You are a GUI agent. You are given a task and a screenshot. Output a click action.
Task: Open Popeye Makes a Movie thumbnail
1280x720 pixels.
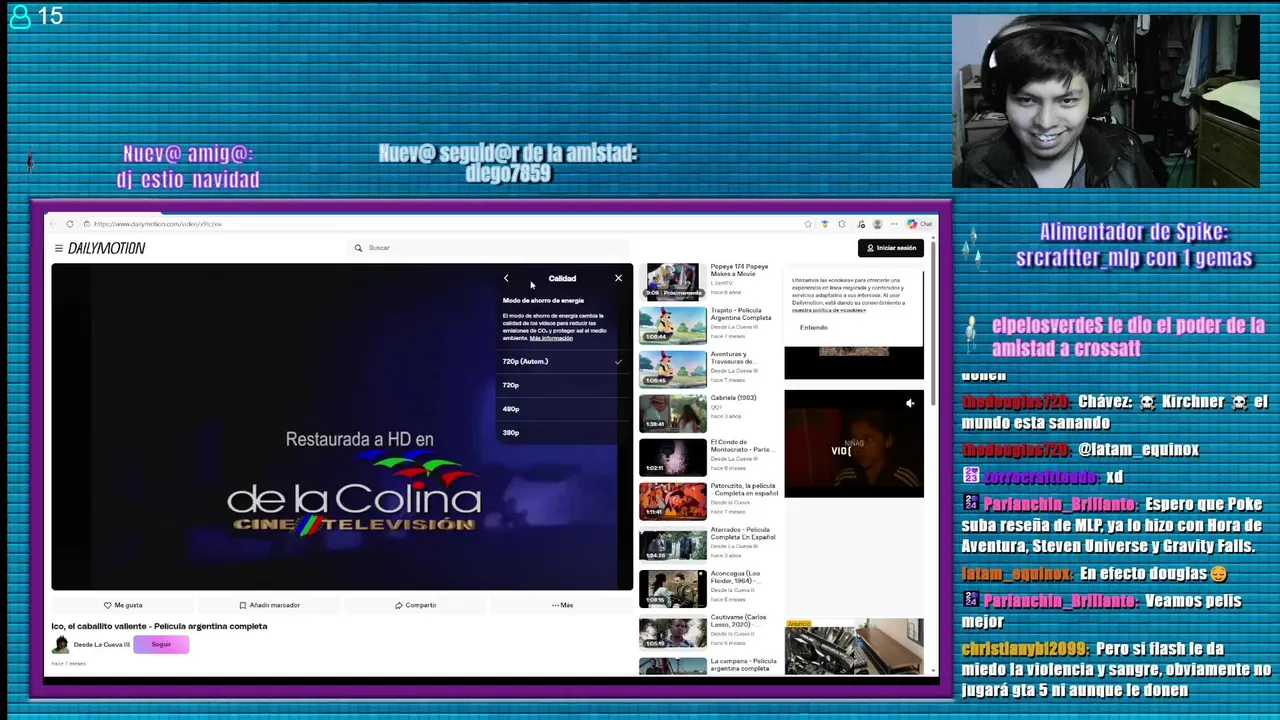(673, 282)
